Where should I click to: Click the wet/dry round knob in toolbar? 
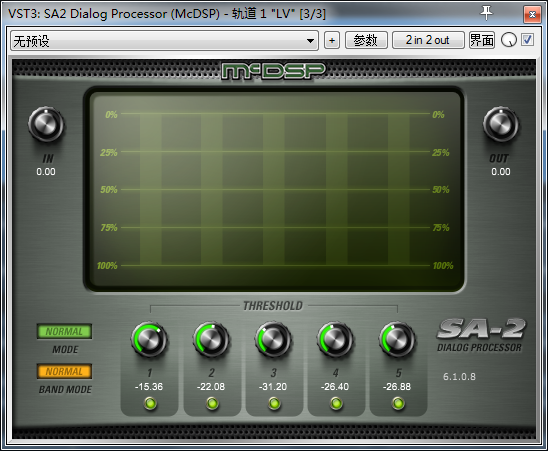pyautogui.click(x=509, y=40)
